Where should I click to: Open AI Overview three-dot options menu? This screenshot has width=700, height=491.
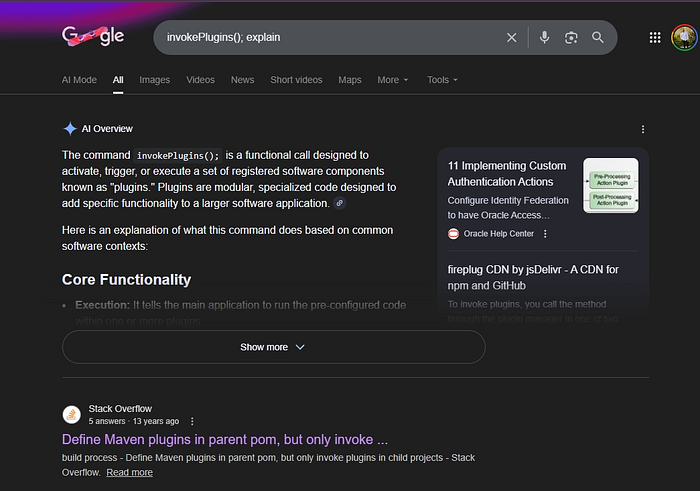pyautogui.click(x=643, y=129)
